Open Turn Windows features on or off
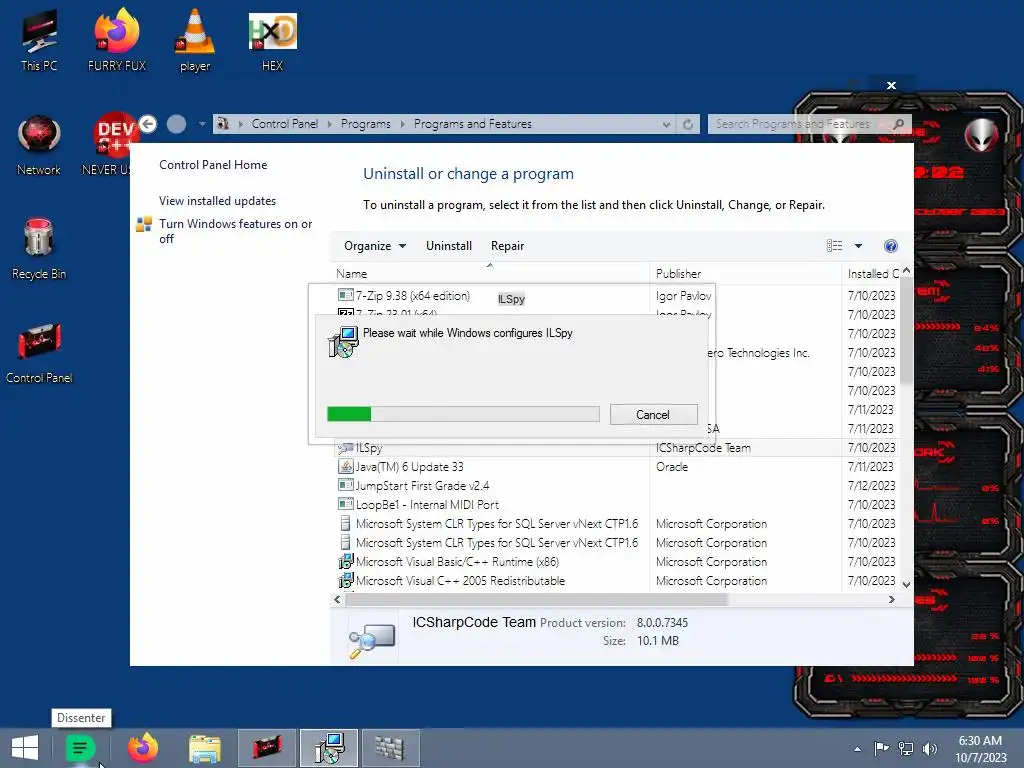This screenshot has height=768, width=1024. point(236,231)
